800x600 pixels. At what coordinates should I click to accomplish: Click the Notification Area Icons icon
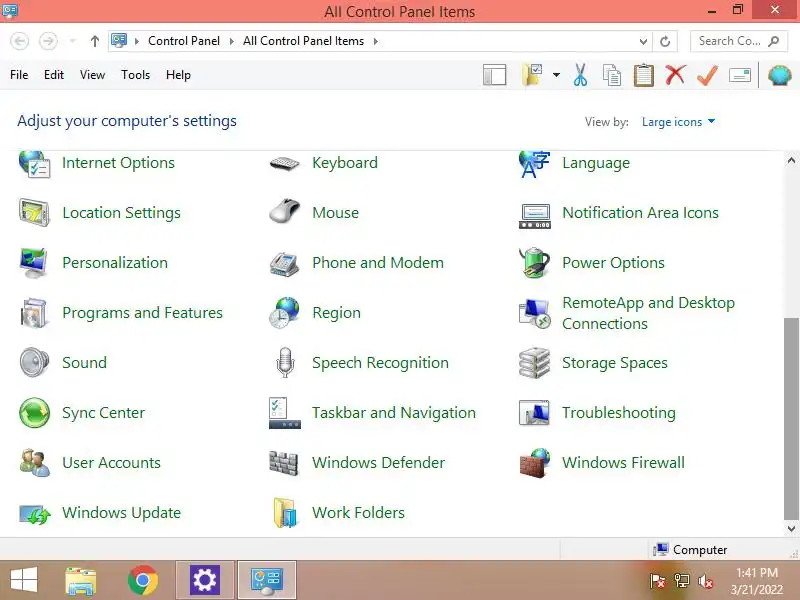pyautogui.click(x=535, y=215)
